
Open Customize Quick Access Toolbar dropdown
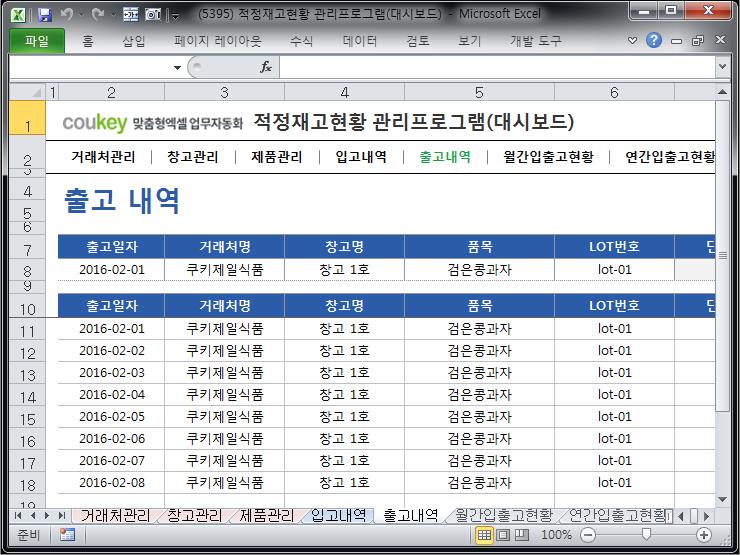175,16
